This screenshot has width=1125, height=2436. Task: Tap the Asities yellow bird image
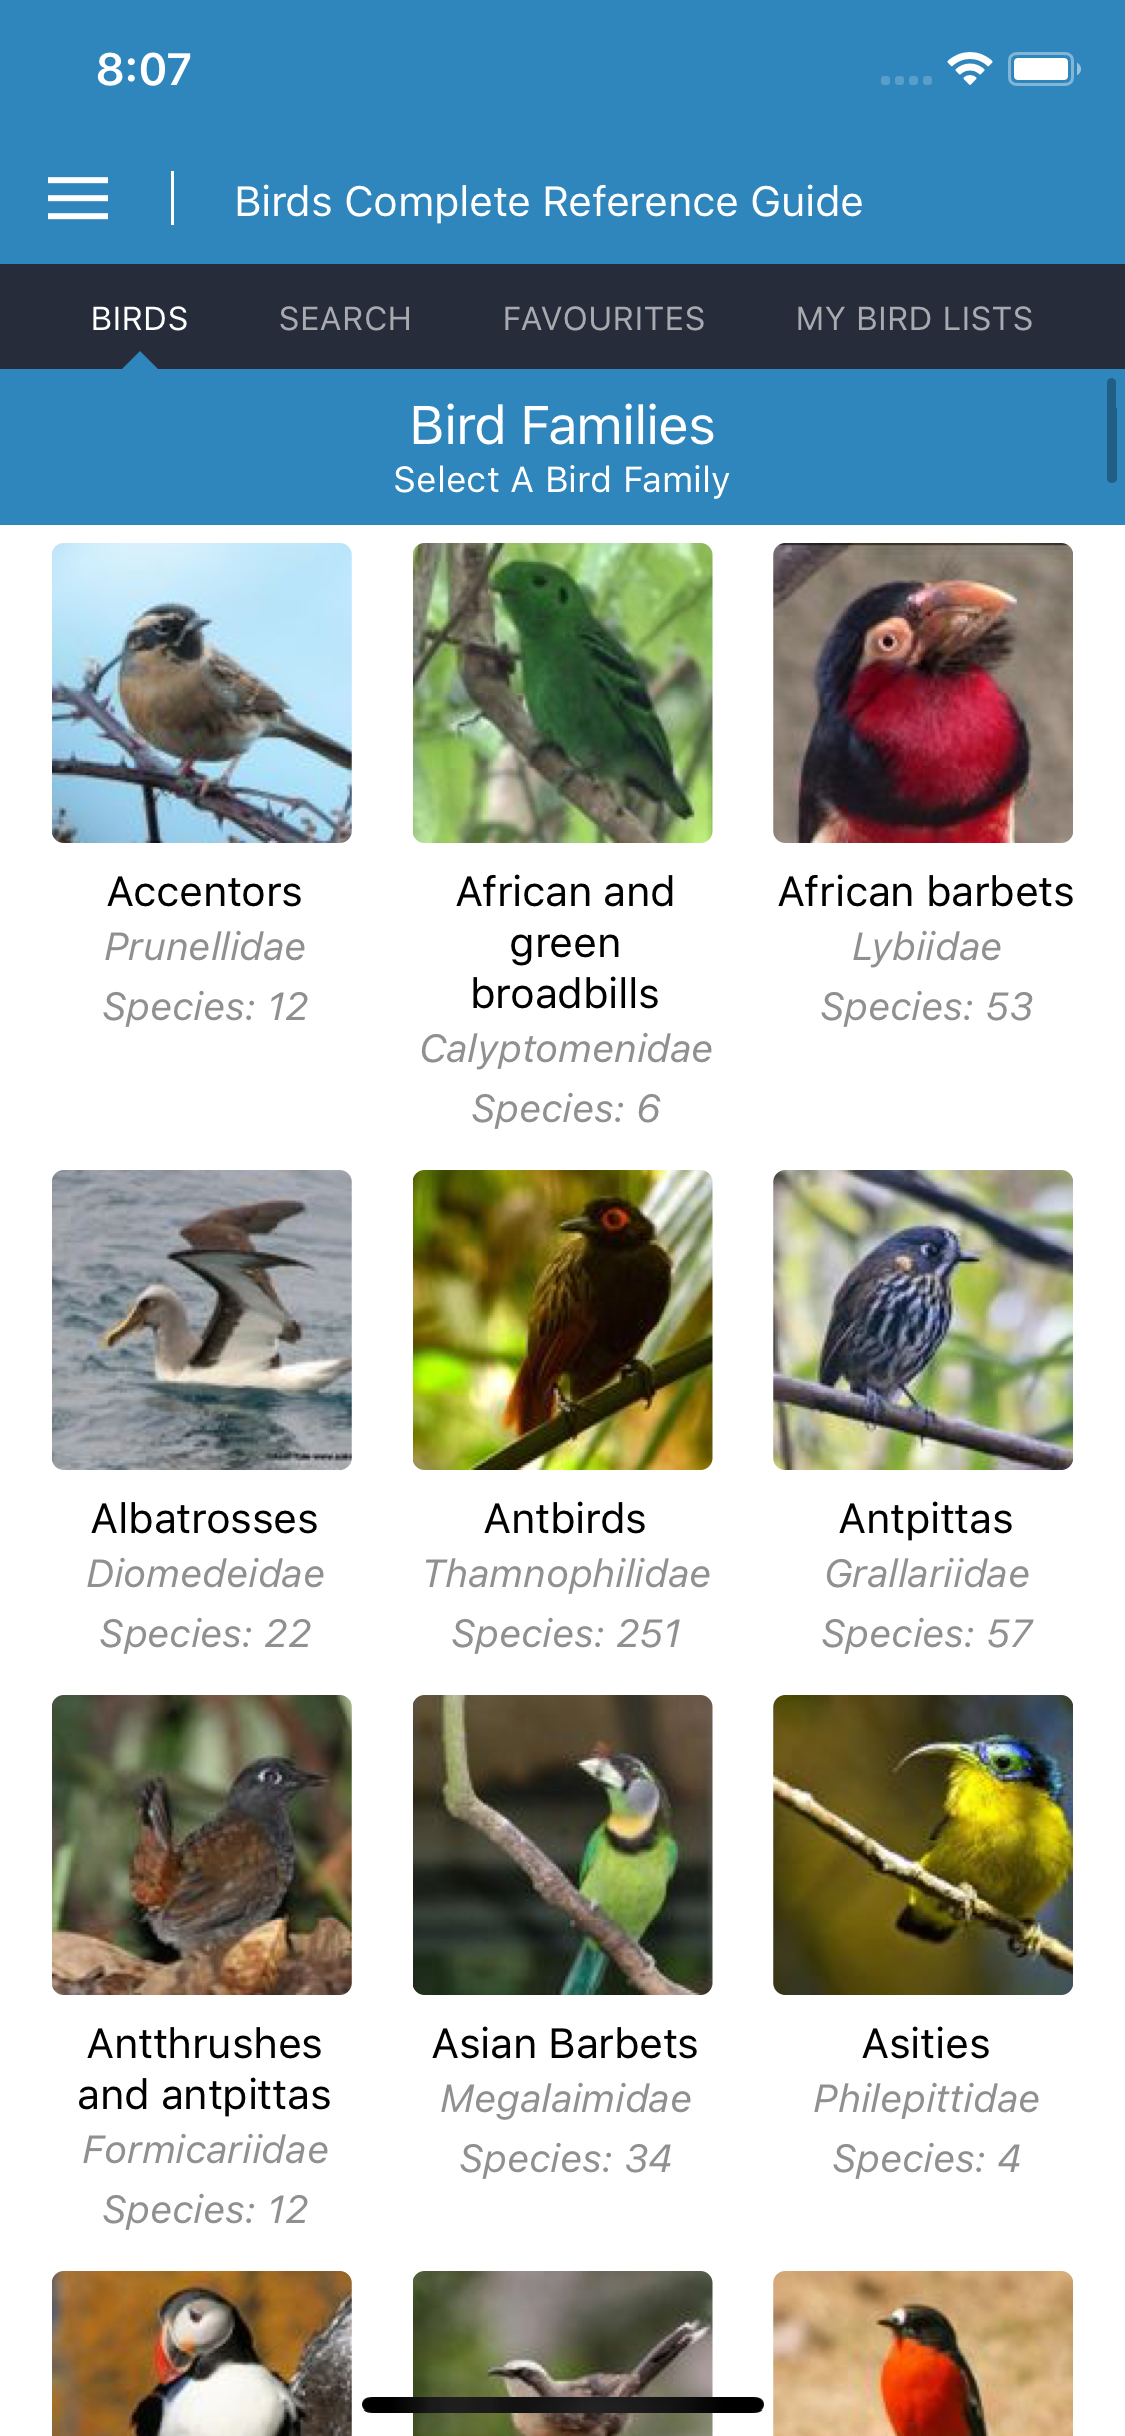pyautogui.click(x=923, y=1845)
